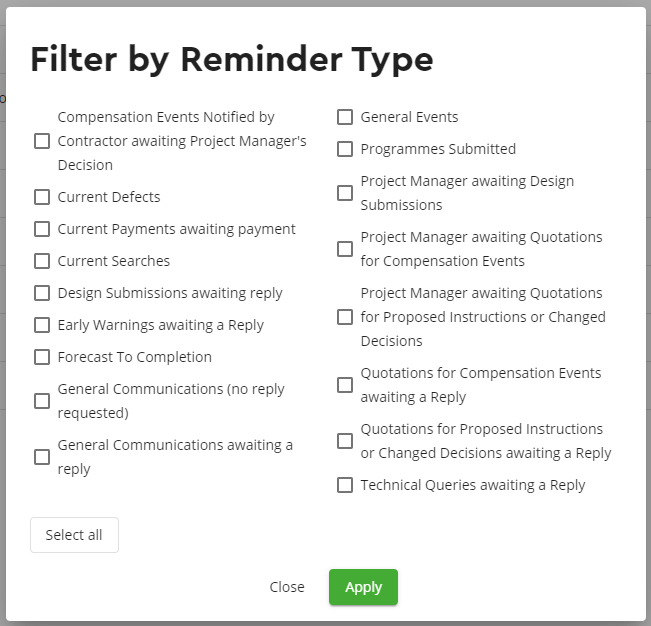Tick the Current Defects checkbox
Viewport: 651px width, 626px height.
tap(42, 197)
